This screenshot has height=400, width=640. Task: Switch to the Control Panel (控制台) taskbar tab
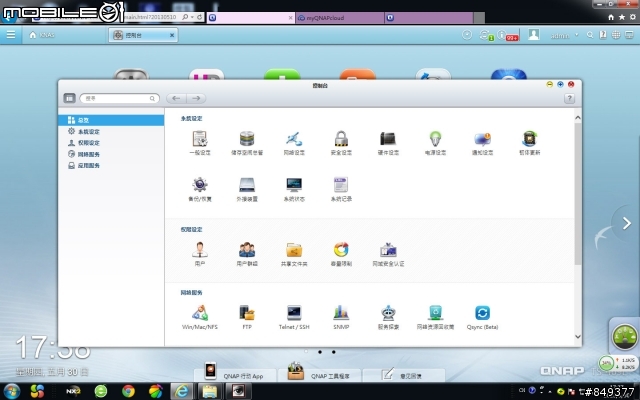(143, 35)
